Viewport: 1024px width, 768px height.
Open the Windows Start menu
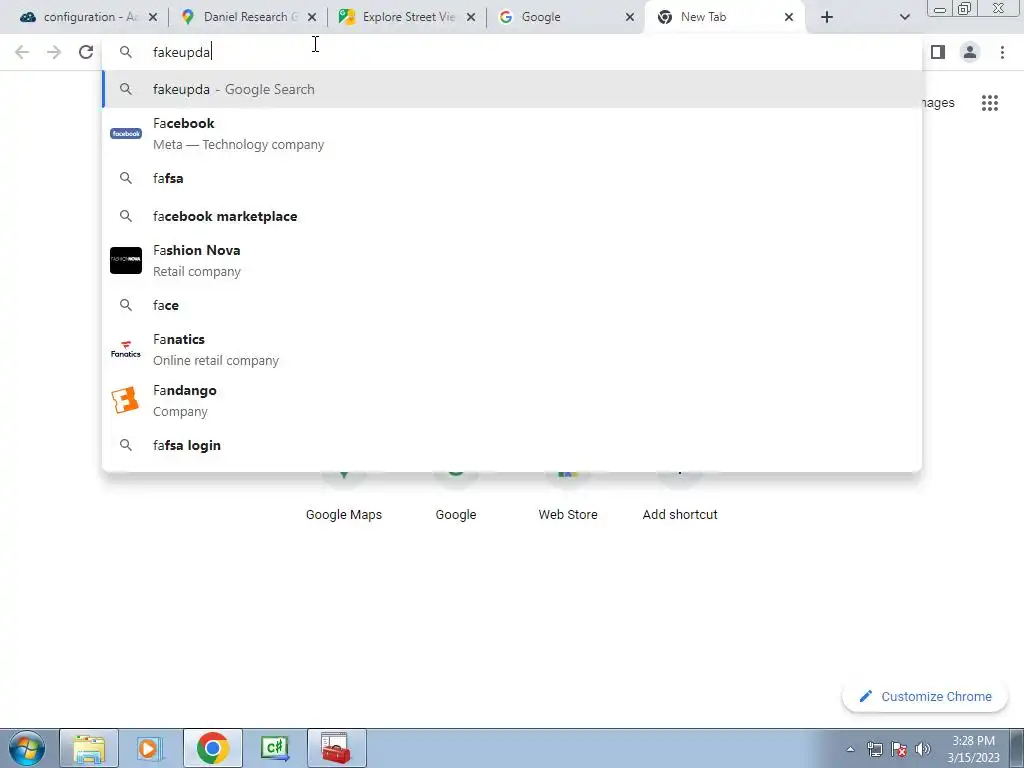pyautogui.click(x=26, y=748)
